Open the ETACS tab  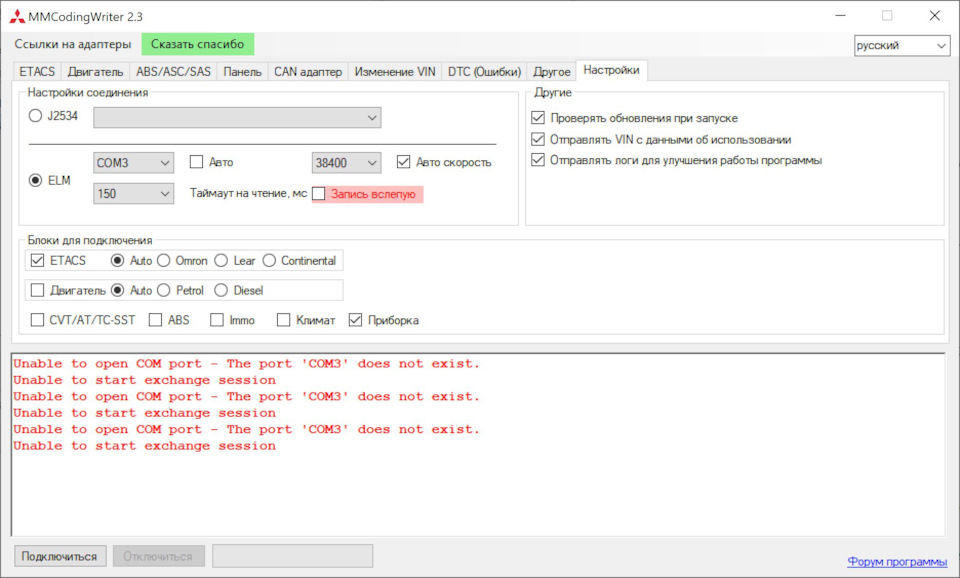pos(37,72)
